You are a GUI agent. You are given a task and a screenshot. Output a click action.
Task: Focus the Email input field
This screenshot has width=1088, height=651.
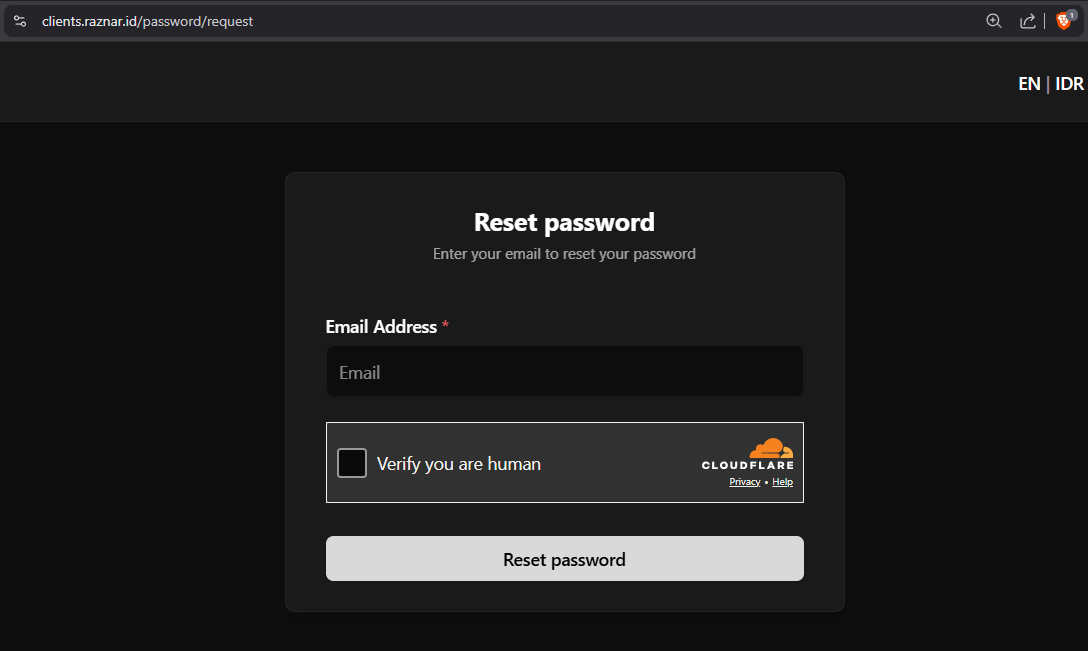(x=564, y=372)
